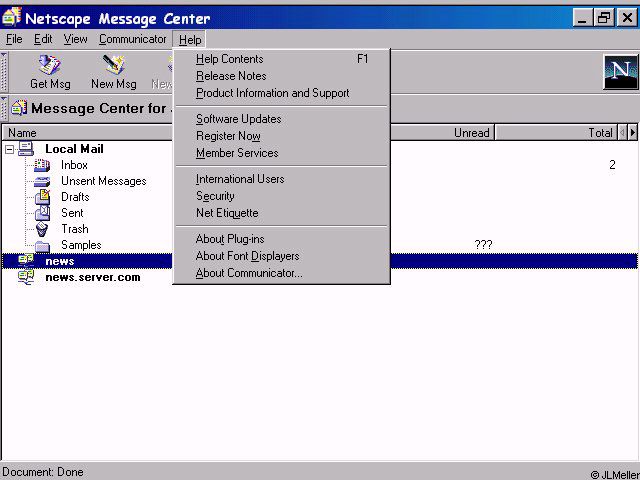Choose Software Updates menu entry
This screenshot has height=480, width=640.
tap(282, 119)
